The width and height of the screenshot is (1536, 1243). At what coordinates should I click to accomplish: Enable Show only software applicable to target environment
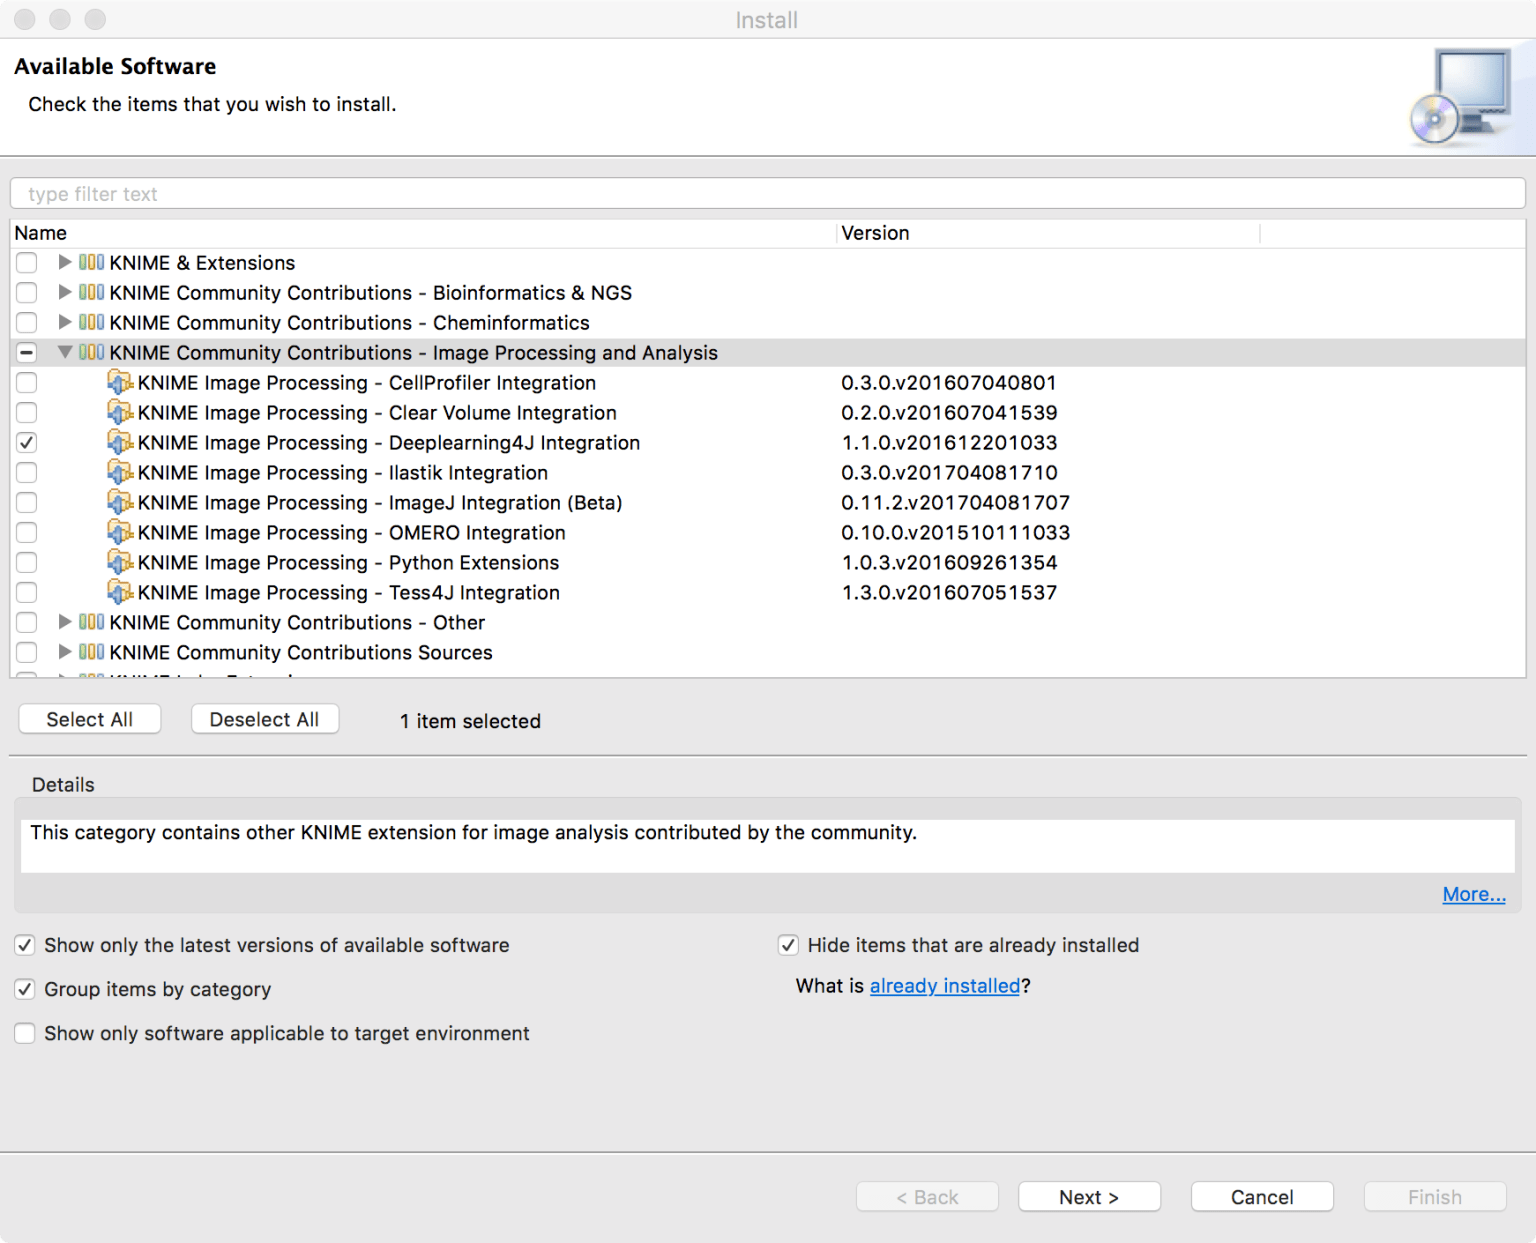click(x=25, y=1033)
